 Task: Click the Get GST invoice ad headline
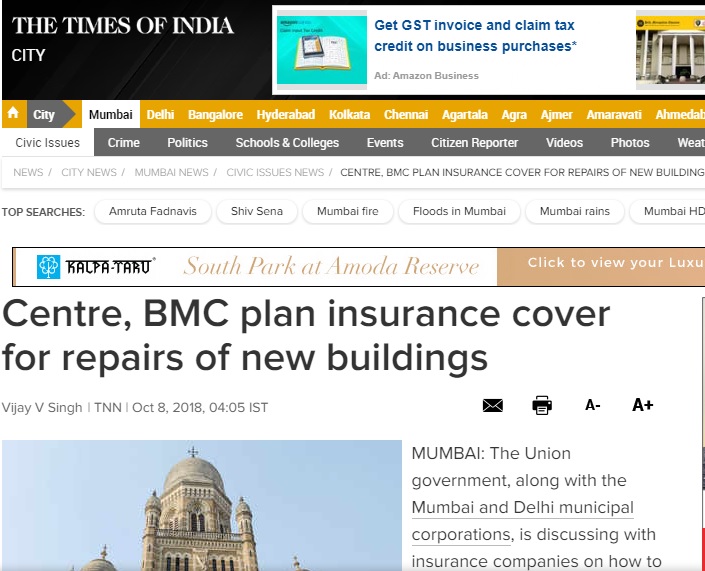coord(475,36)
